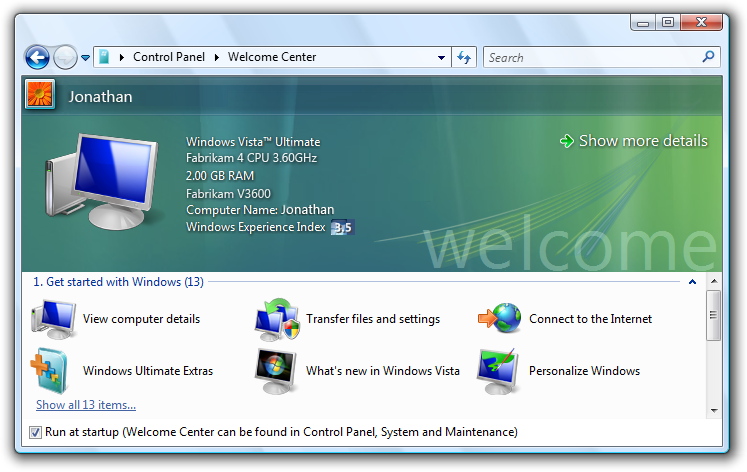Click the Refresh button
The image size is (747, 472).
(x=464, y=58)
